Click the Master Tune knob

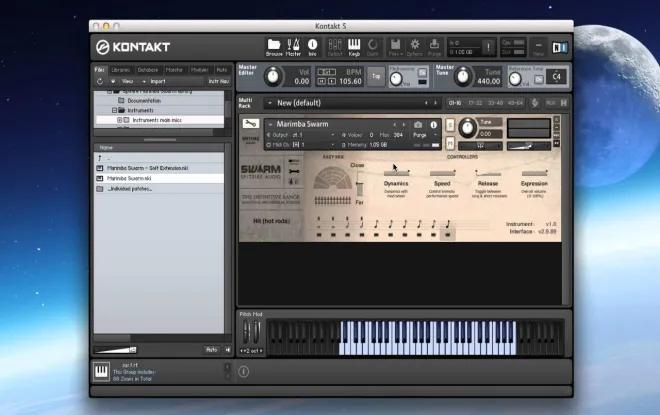463,76
